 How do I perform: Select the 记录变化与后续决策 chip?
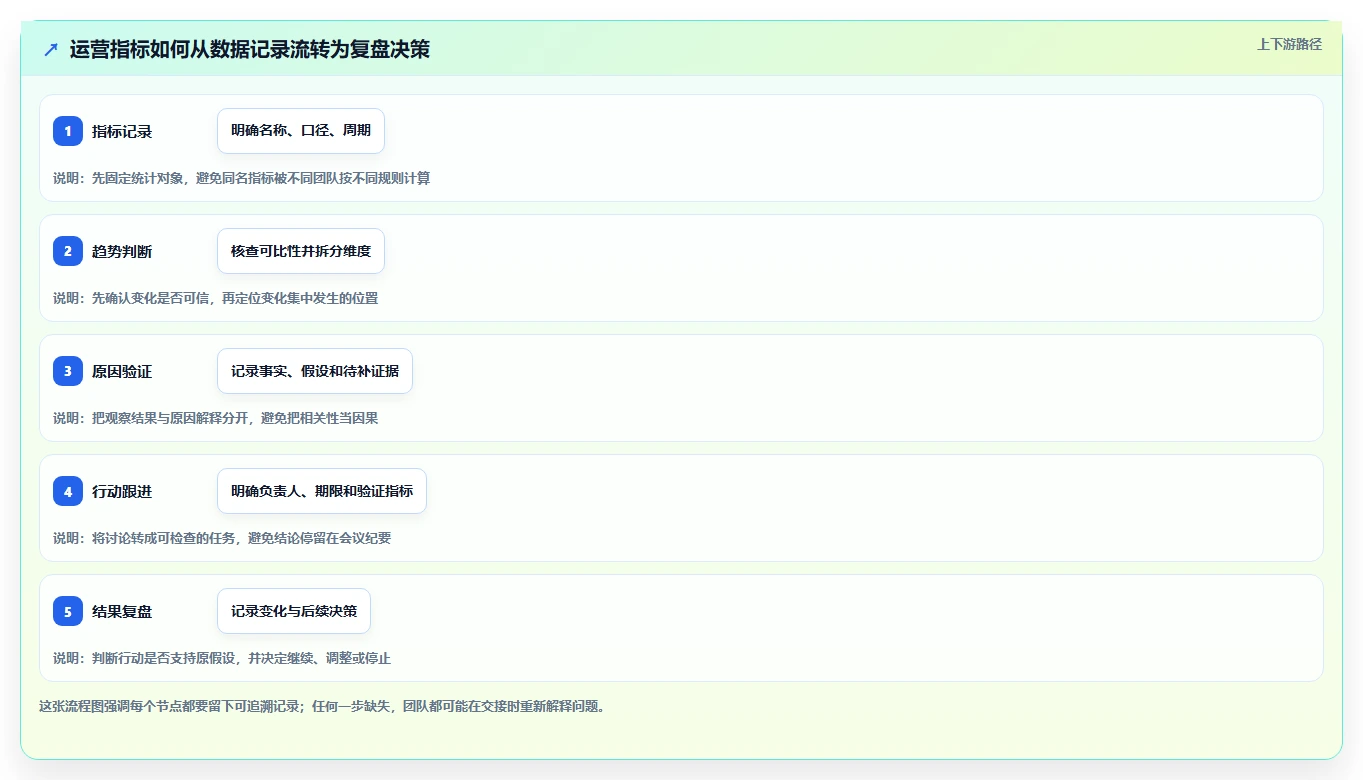pos(294,611)
